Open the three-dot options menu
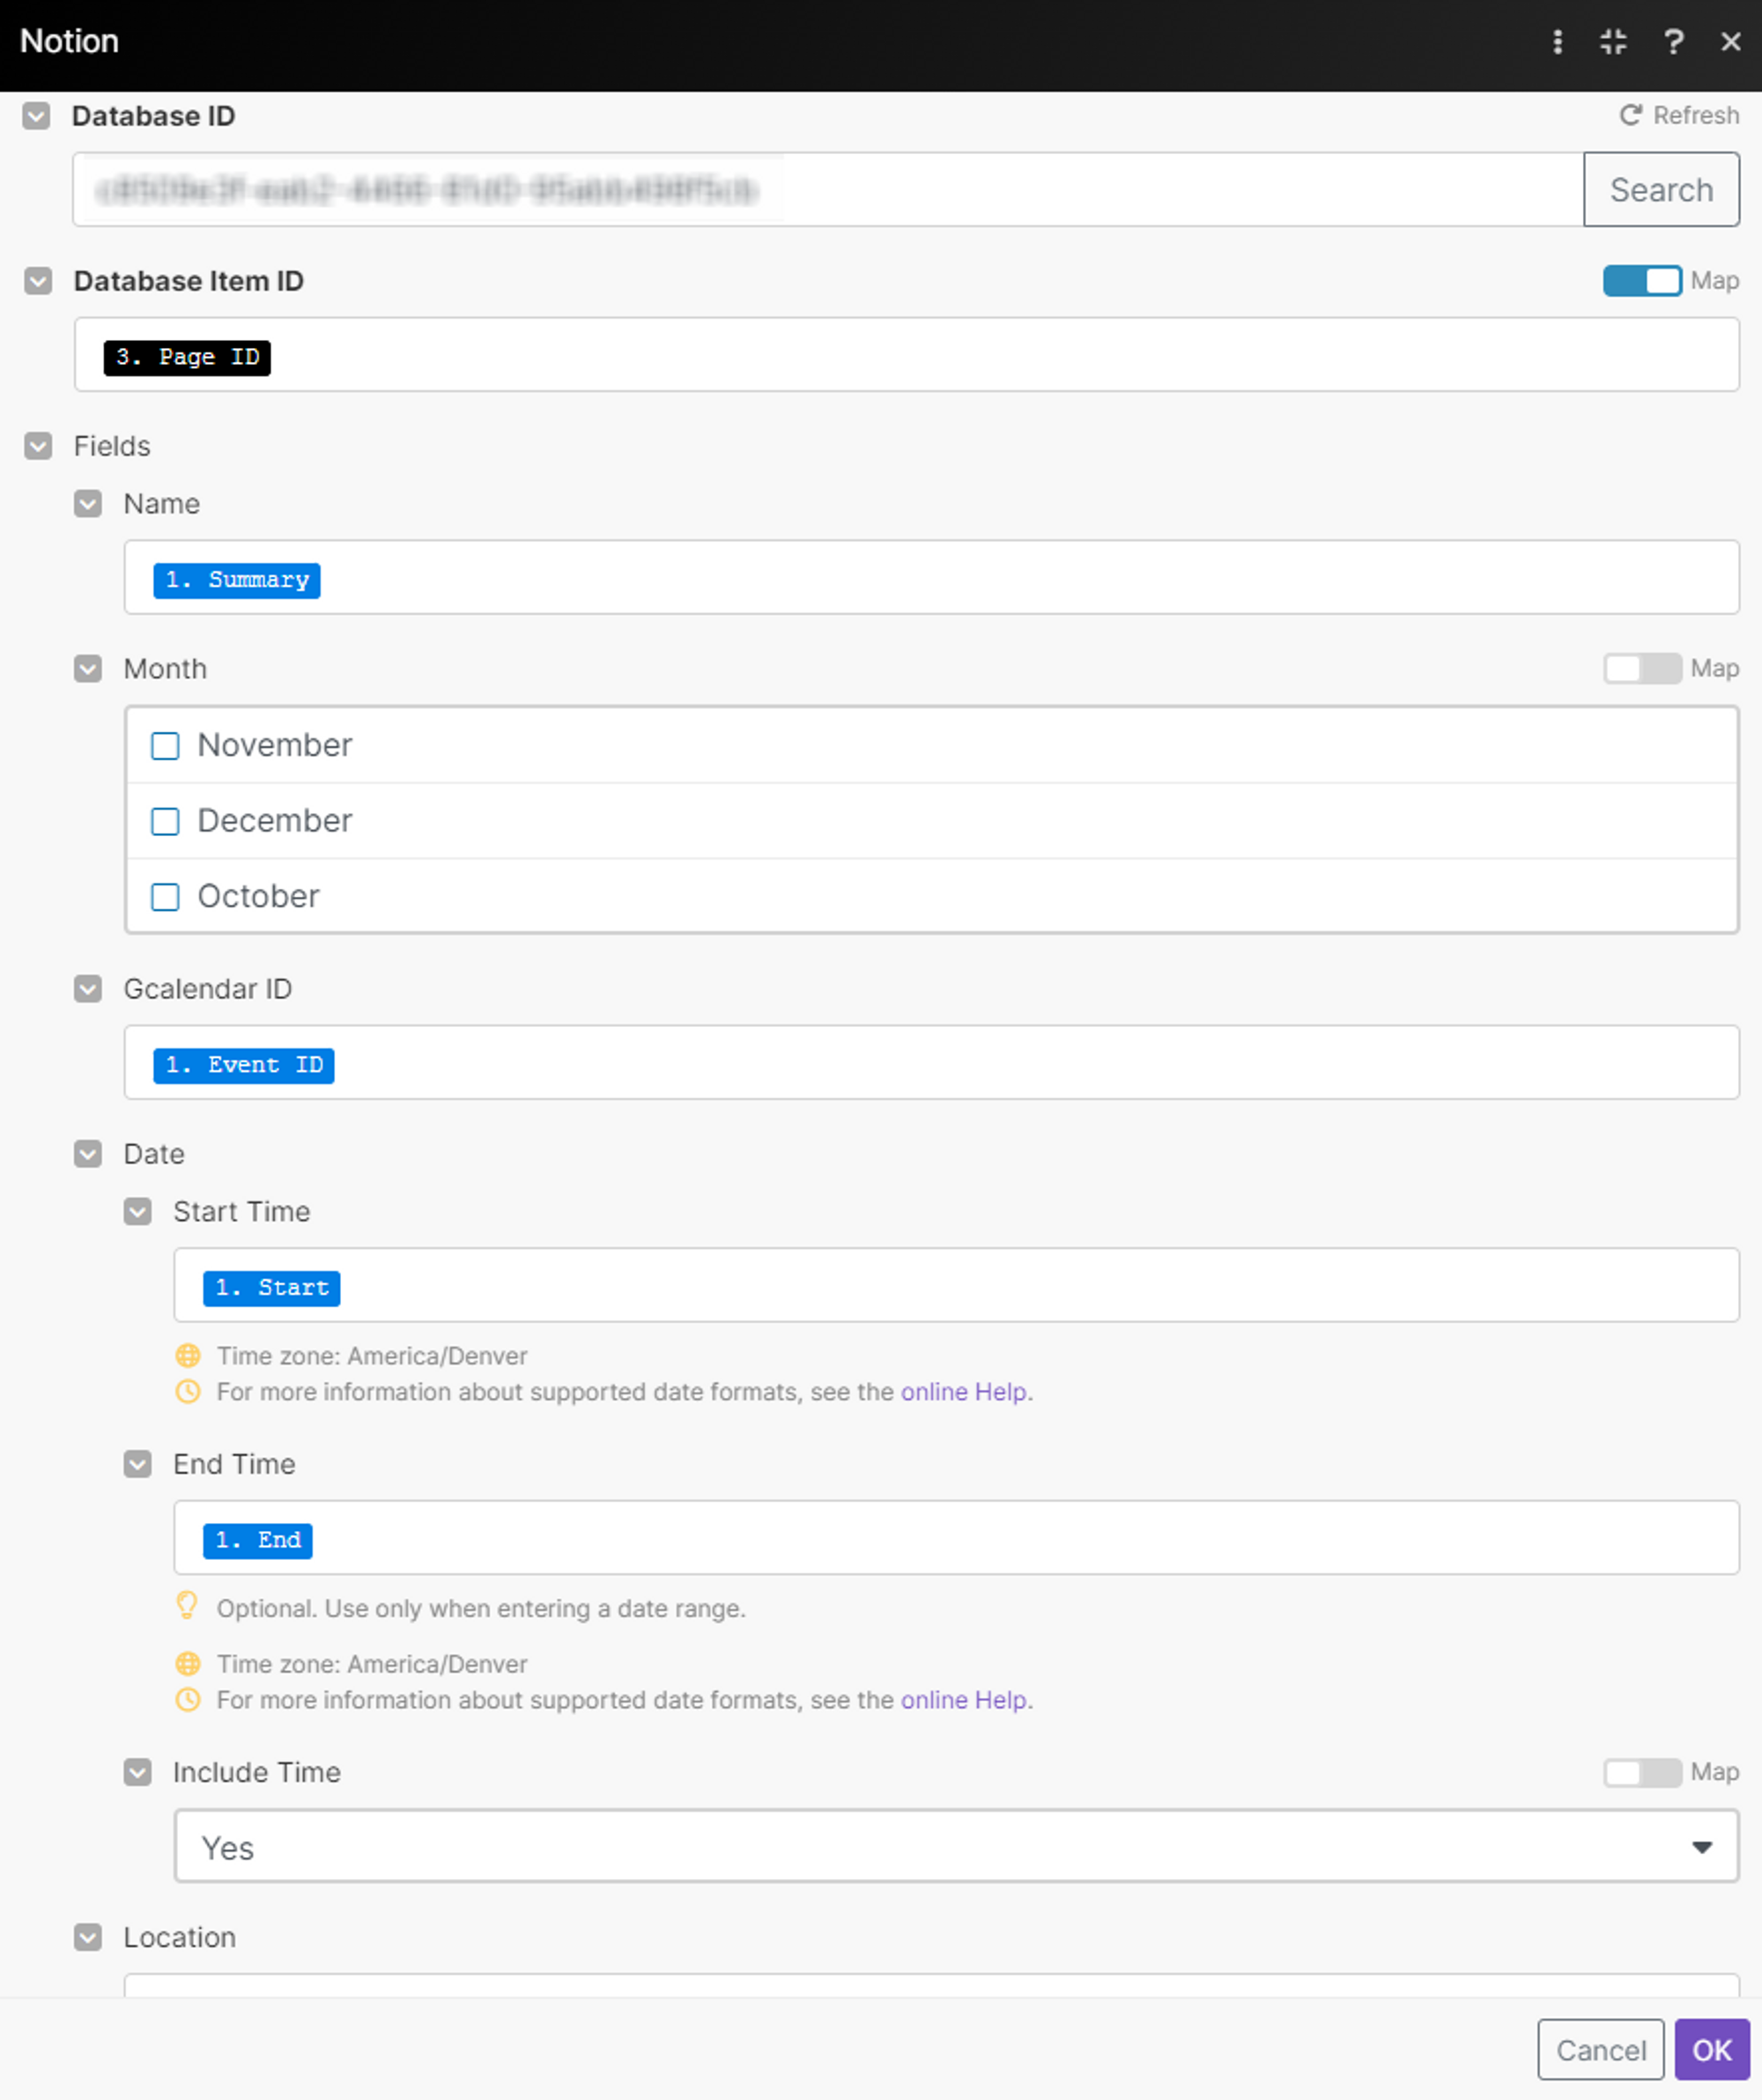This screenshot has width=1762, height=2100. [x=1557, y=41]
